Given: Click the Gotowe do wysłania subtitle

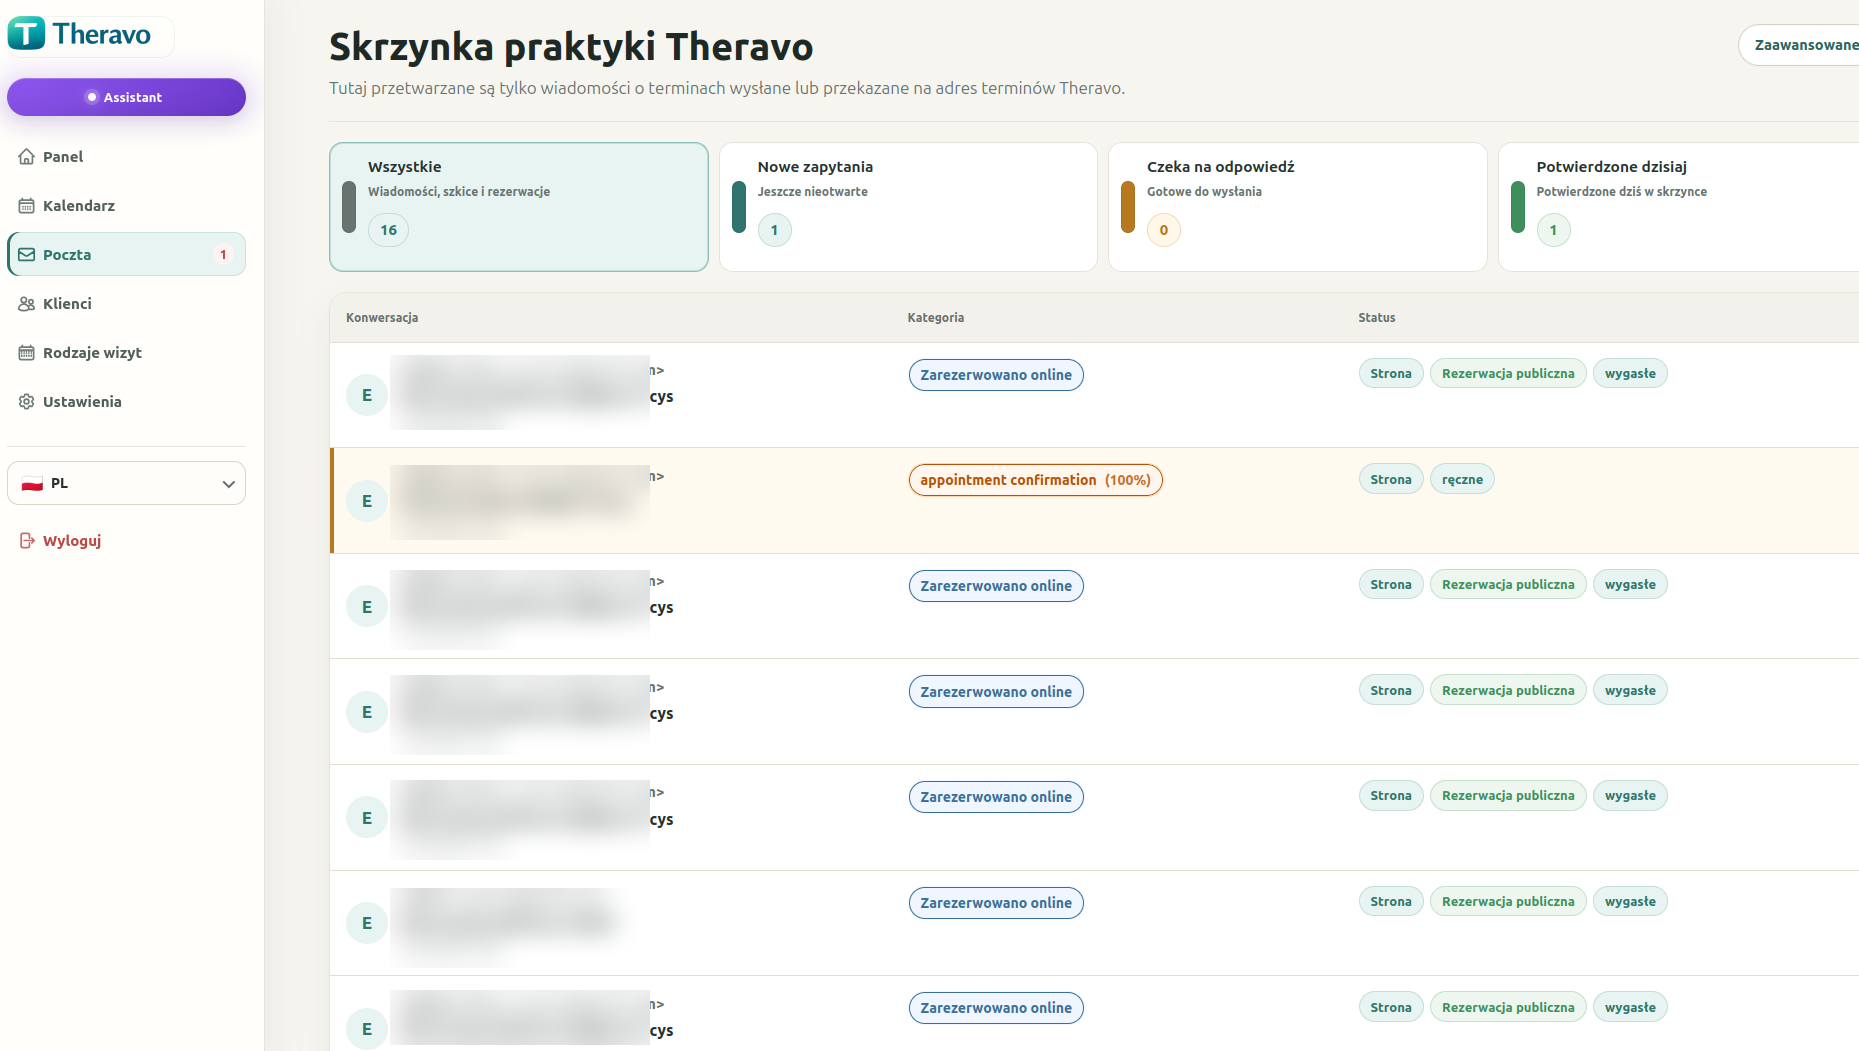Looking at the screenshot, I should [1204, 192].
